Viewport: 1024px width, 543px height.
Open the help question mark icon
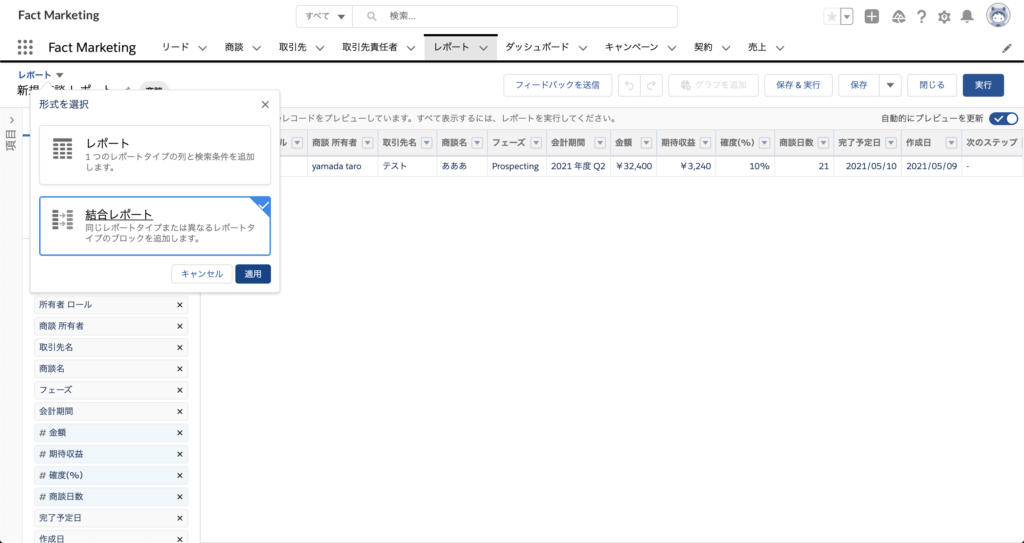[921, 17]
